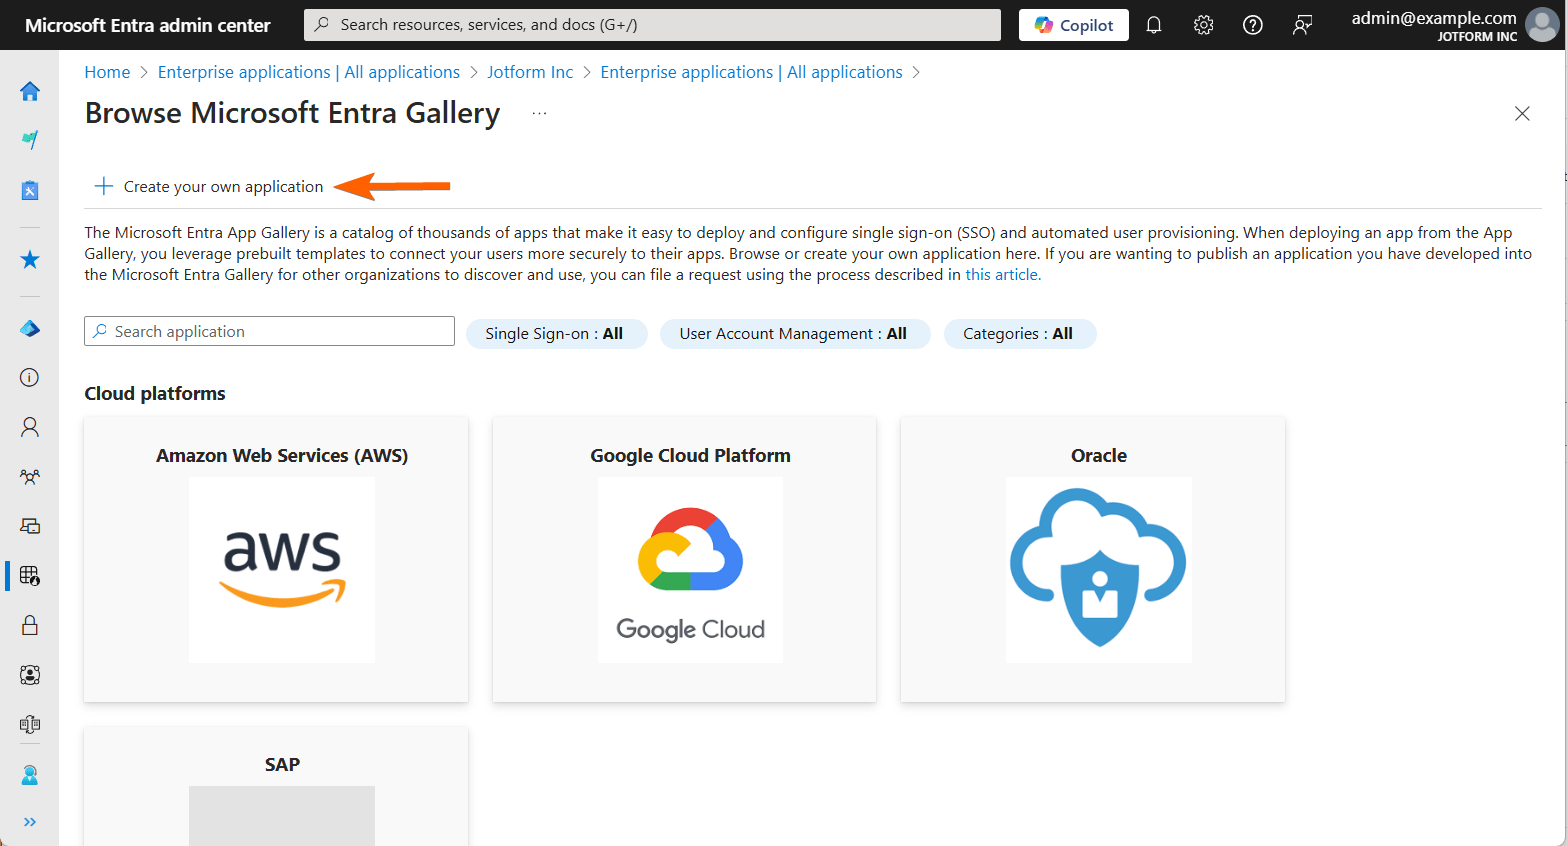1567x846 pixels.
Task: Select the Google Cloud Platform tile
Action: coord(690,560)
